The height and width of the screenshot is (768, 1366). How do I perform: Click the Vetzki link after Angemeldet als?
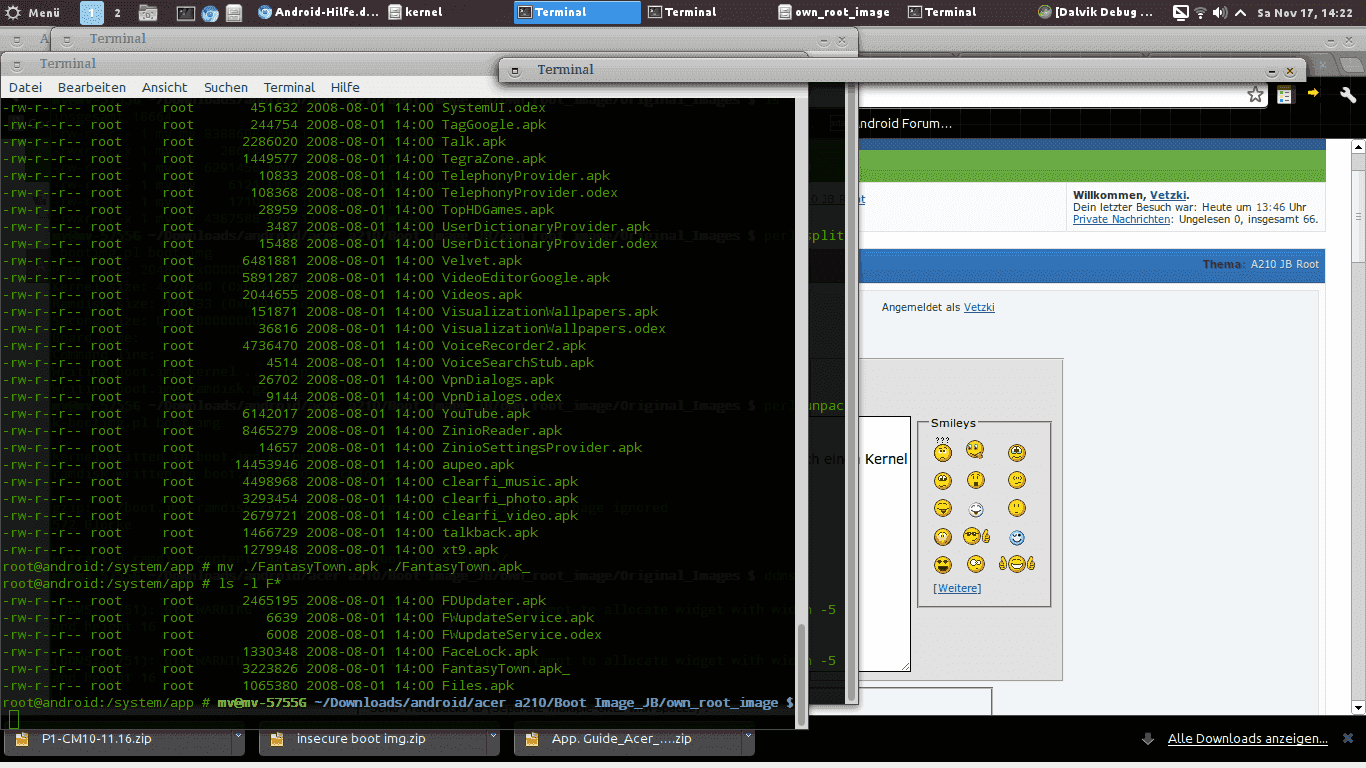point(979,307)
